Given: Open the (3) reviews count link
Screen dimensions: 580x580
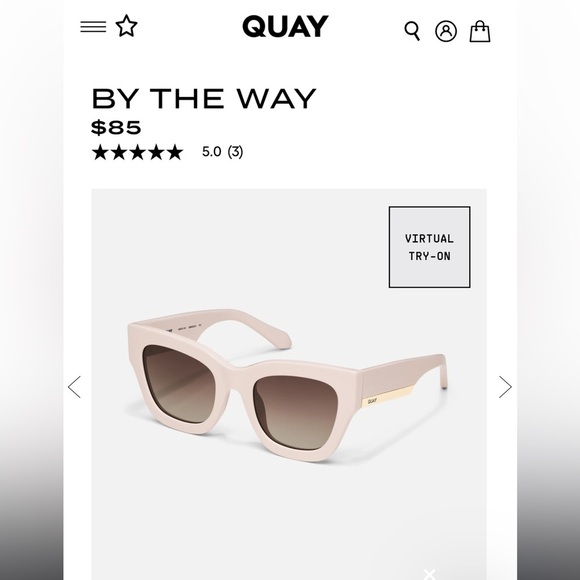Looking at the screenshot, I should (x=235, y=152).
